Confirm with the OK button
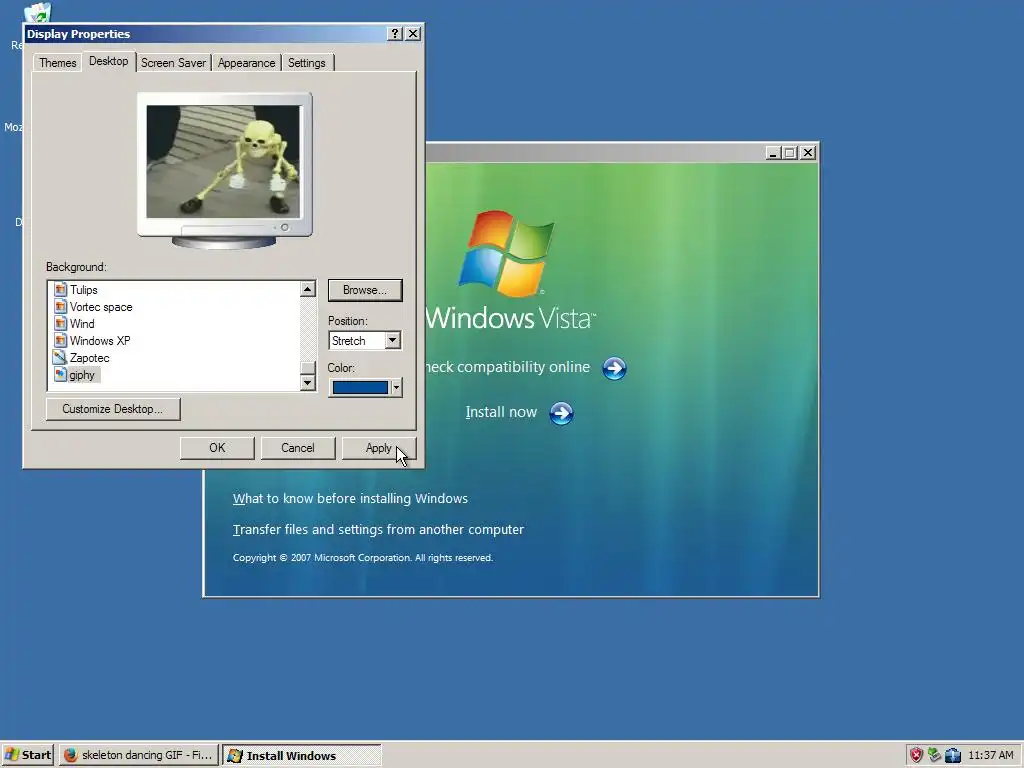Viewport: 1024px width, 768px height. click(217, 448)
